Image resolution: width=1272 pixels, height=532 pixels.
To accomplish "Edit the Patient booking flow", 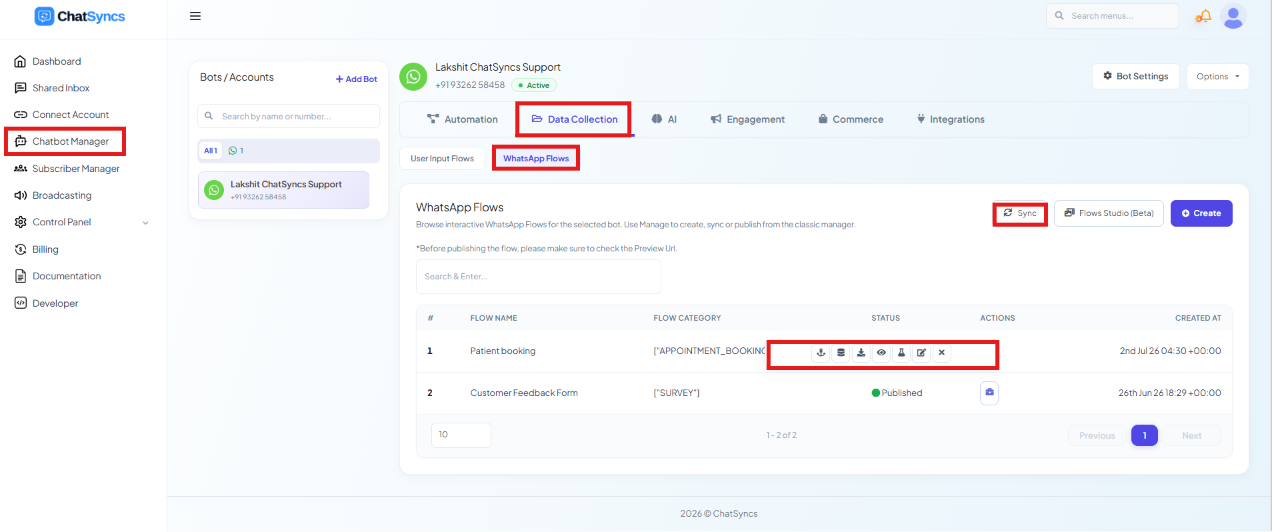I will (921, 352).
